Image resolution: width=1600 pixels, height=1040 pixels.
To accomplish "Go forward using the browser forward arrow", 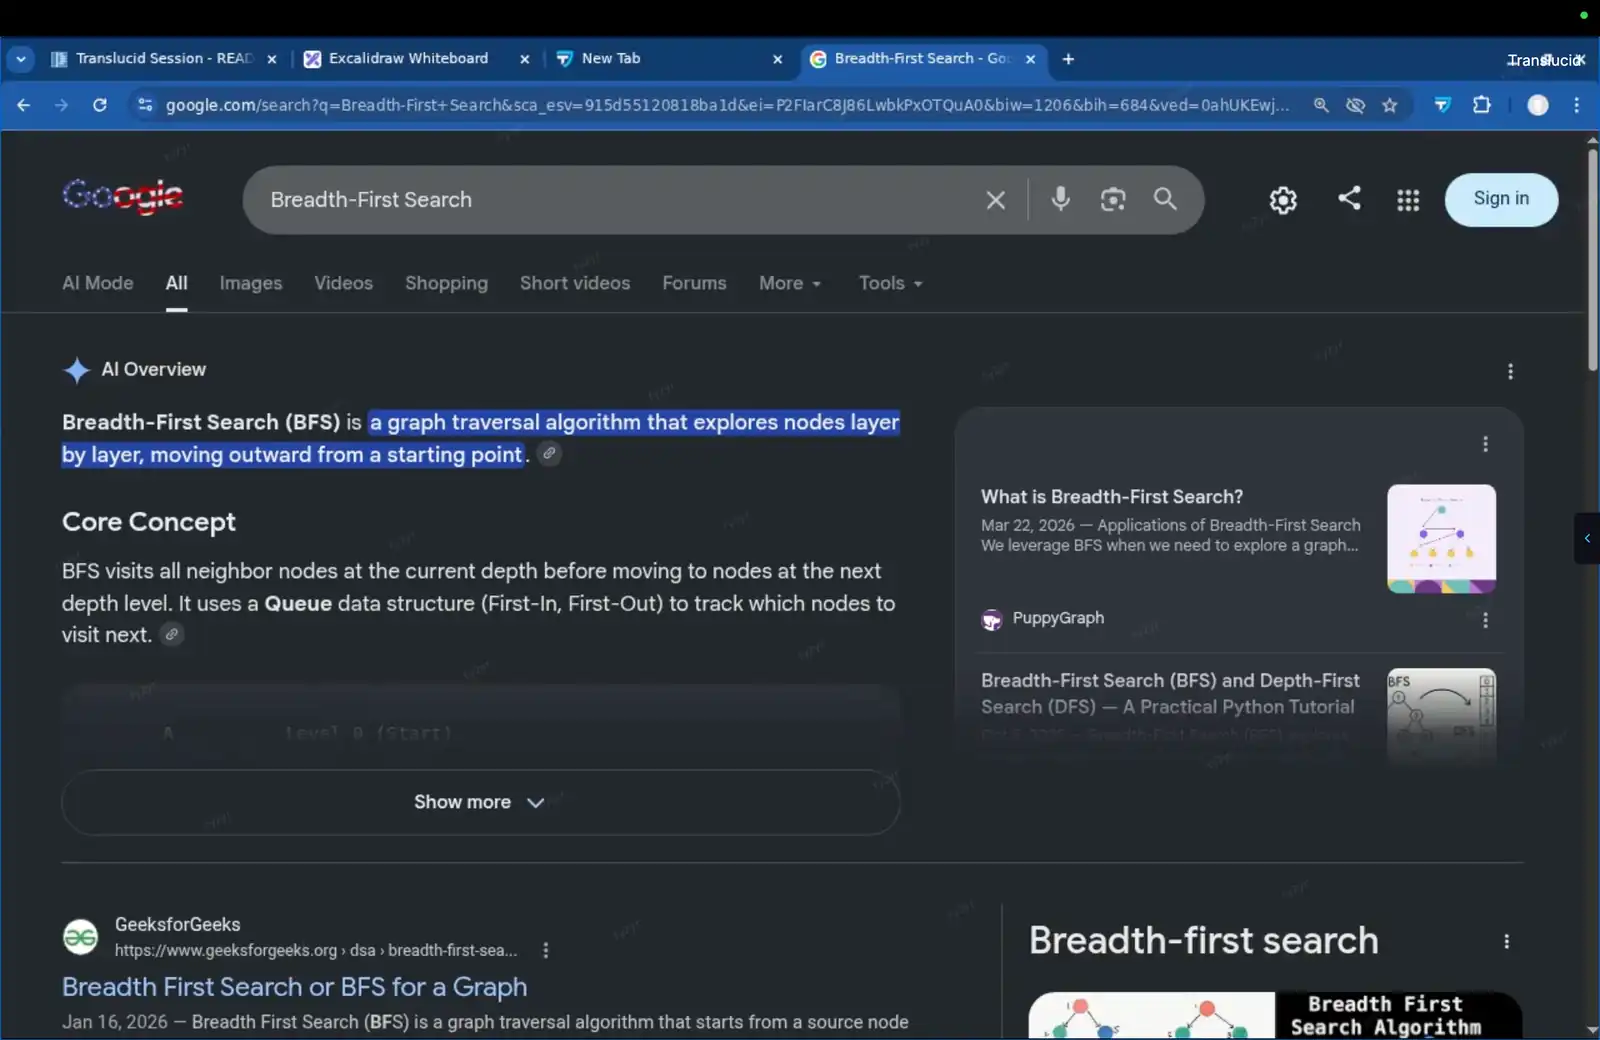I will click(62, 105).
